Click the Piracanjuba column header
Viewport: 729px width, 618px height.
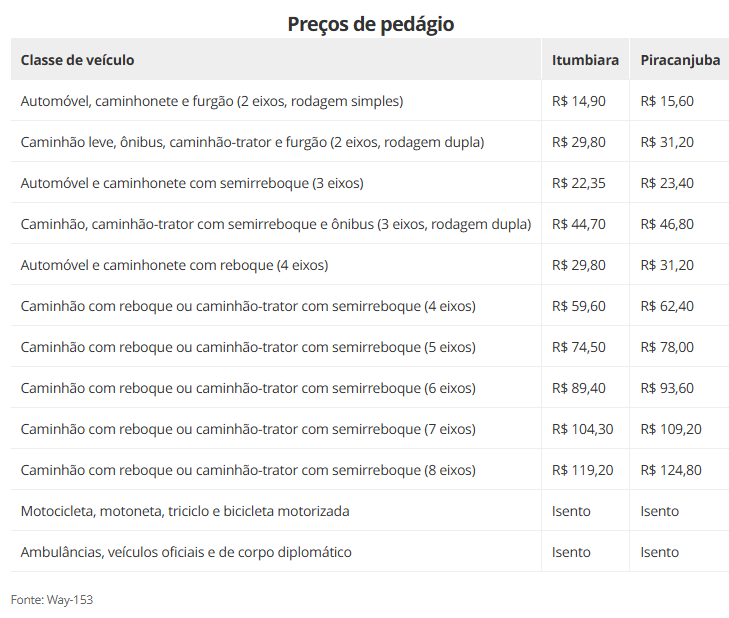(x=680, y=60)
